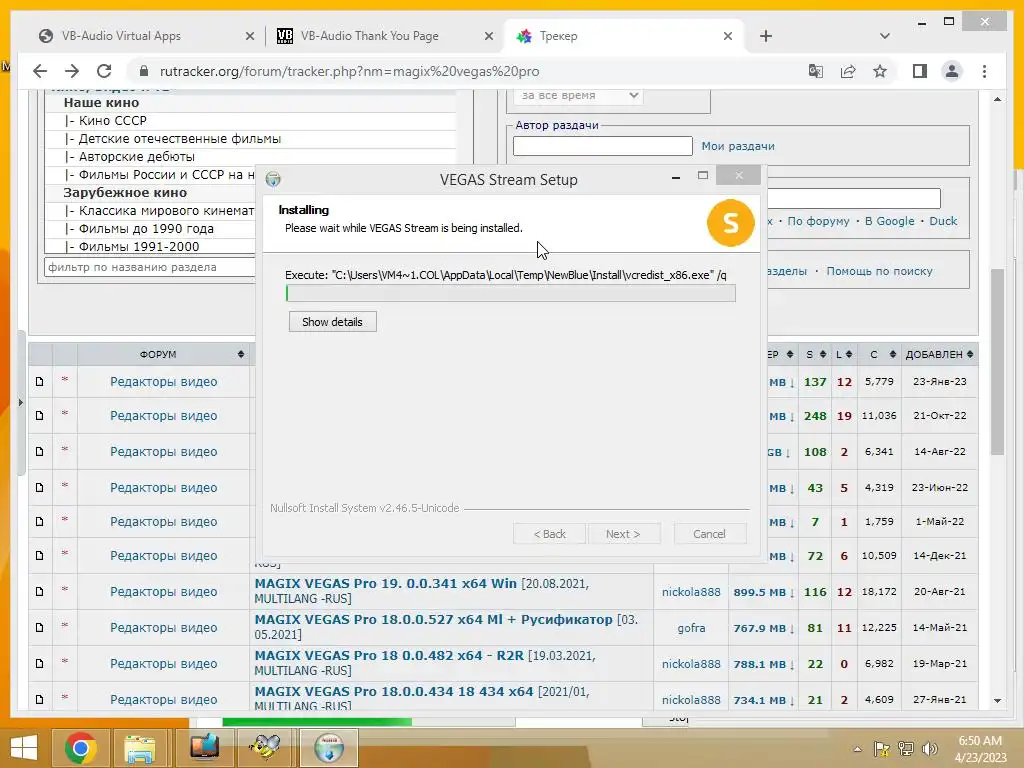
Task: Click the По форуму link
Action: point(818,221)
